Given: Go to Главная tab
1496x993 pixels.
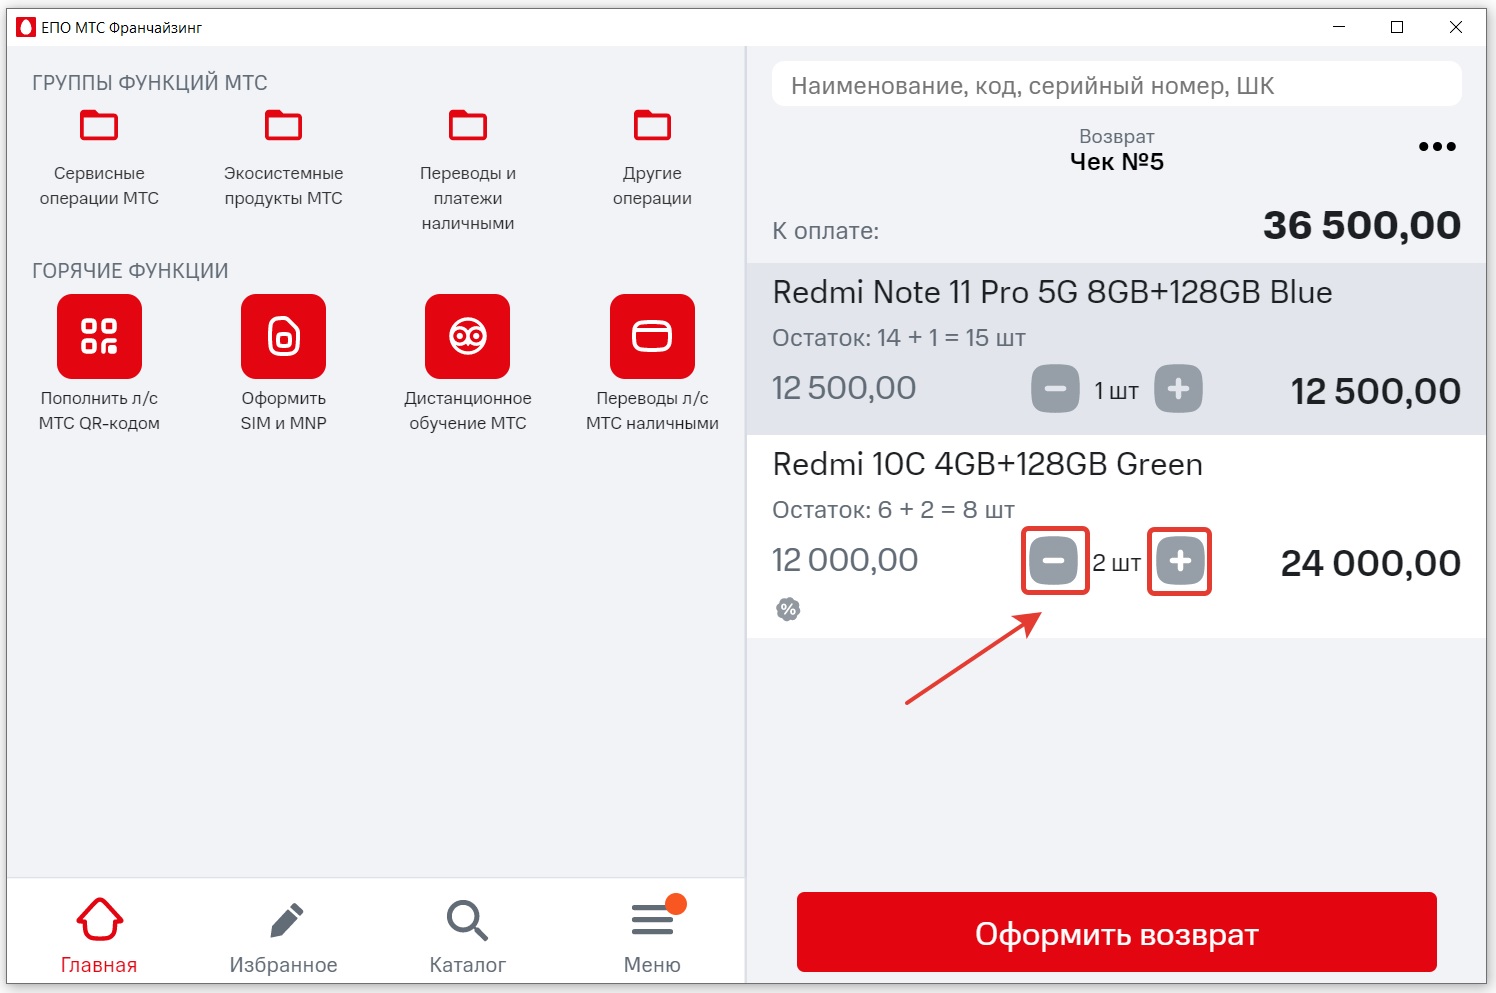Looking at the screenshot, I should [99, 935].
